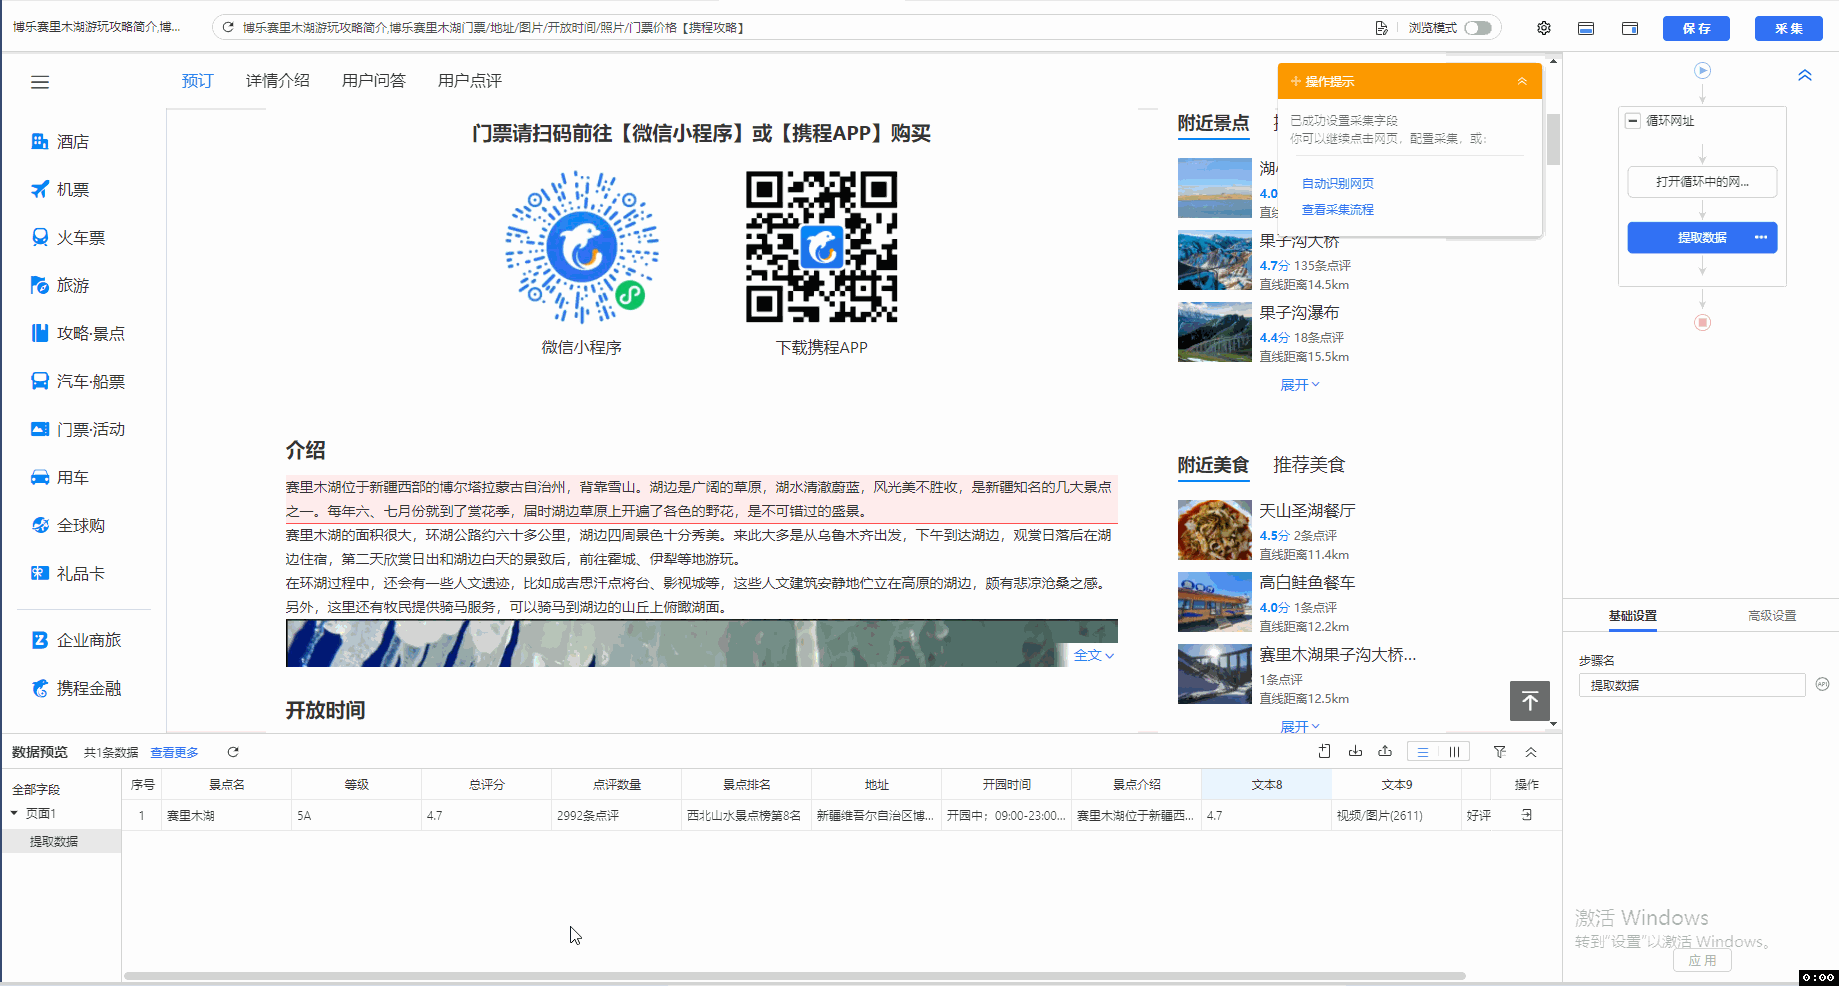Open the 天山圣湖餐厅 restaurant link
Screen dimensions: 1839x986
pos(1307,511)
